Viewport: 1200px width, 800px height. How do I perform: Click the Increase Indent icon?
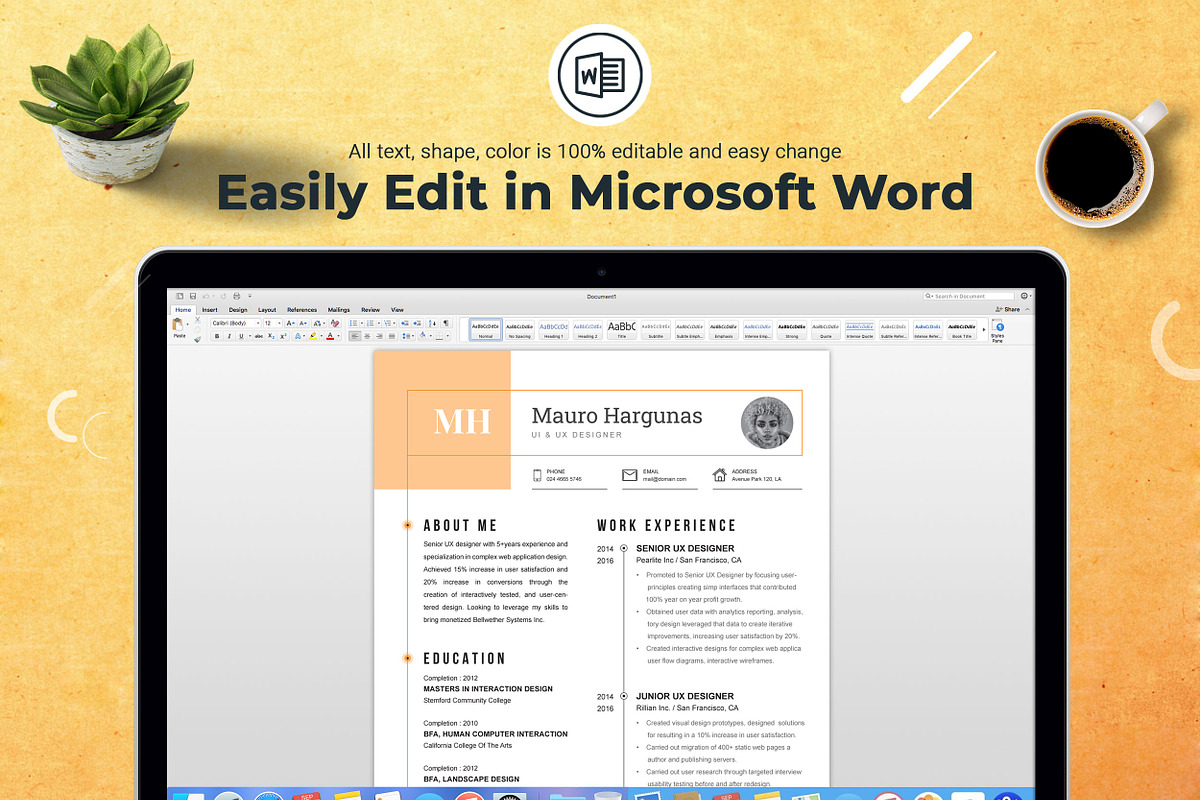click(x=417, y=323)
